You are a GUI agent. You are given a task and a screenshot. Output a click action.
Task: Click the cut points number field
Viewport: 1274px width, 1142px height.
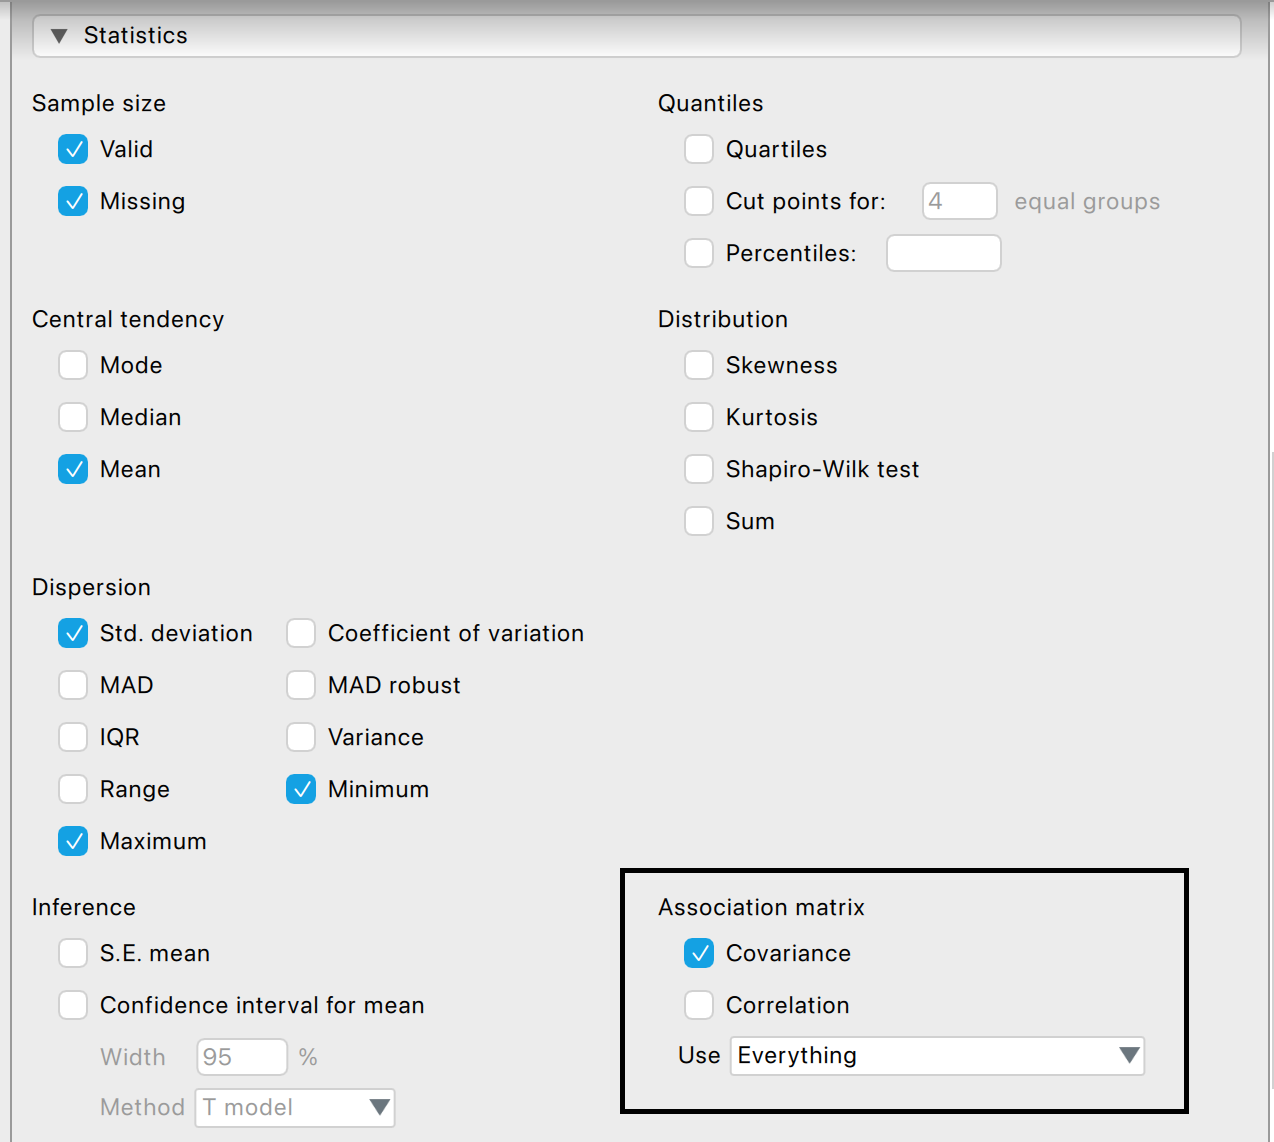tap(959, 201)
